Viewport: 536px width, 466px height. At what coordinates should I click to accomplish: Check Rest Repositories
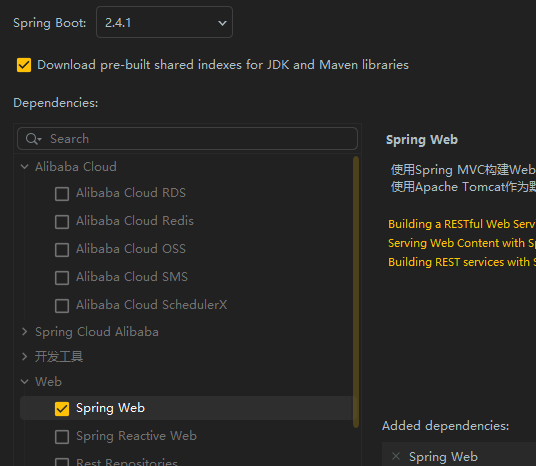point(62,462)
